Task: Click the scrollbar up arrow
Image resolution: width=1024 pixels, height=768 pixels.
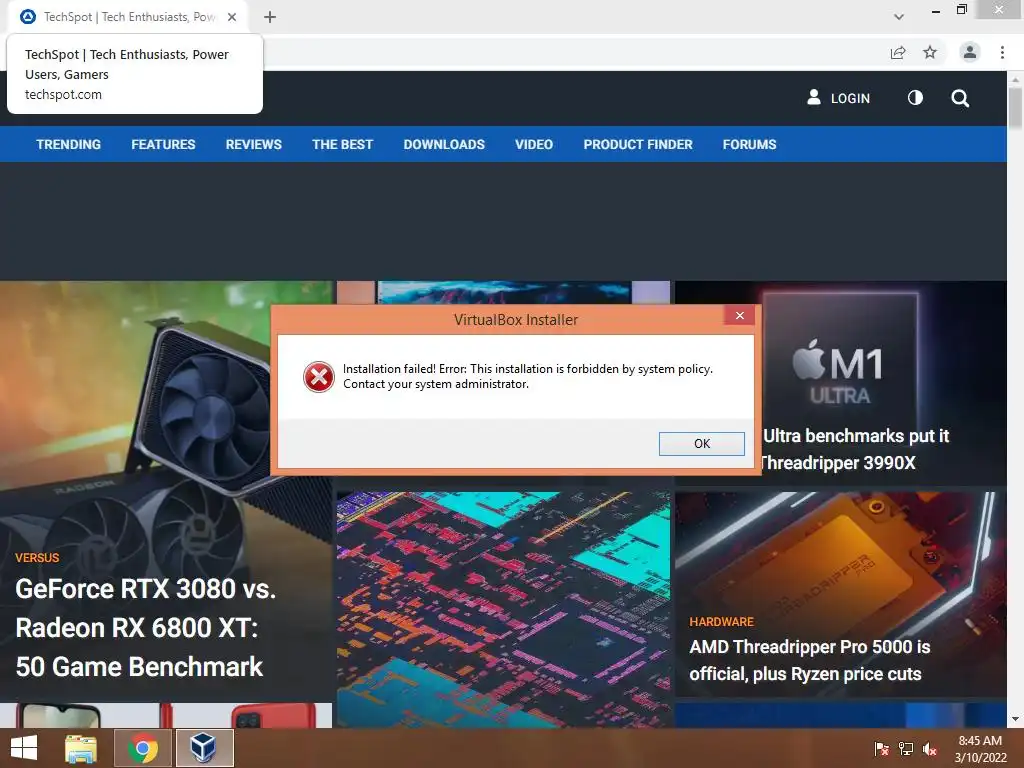Action: pyautogui.click(x=1015, y=78)
